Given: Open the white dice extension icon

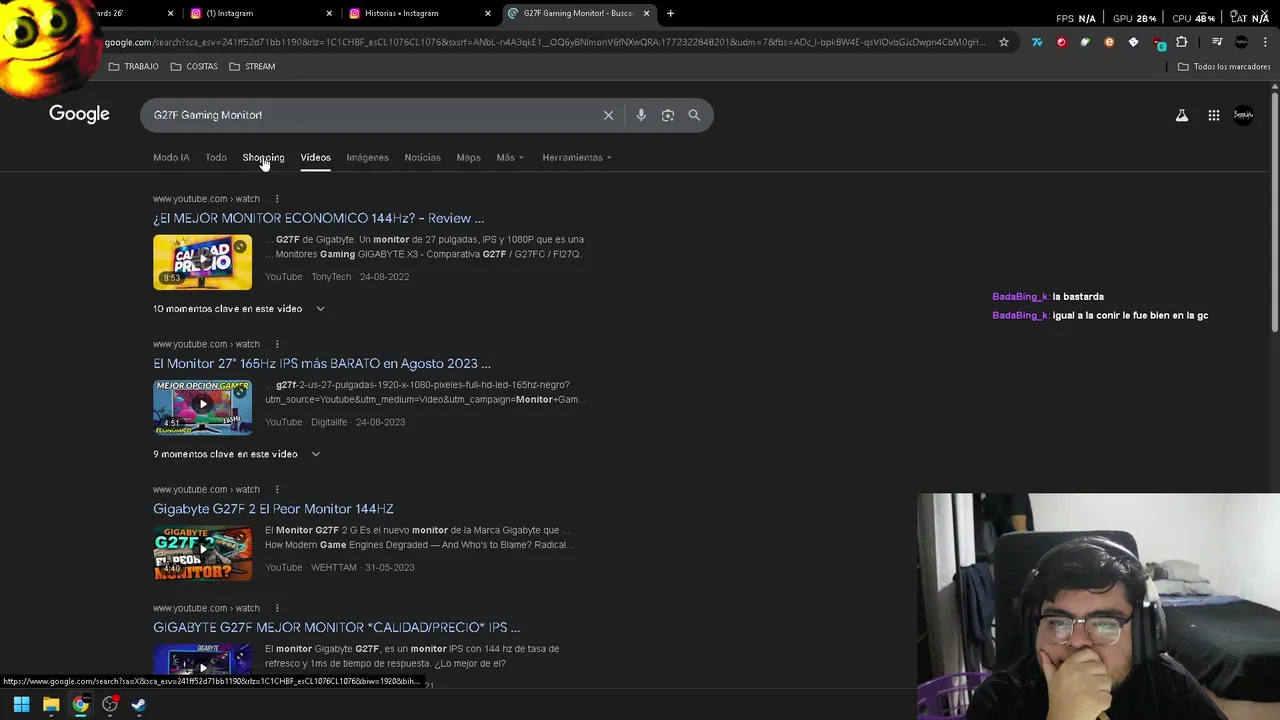Looking at the screenshot, I should pyautogui.click(x=1133, y=42).
